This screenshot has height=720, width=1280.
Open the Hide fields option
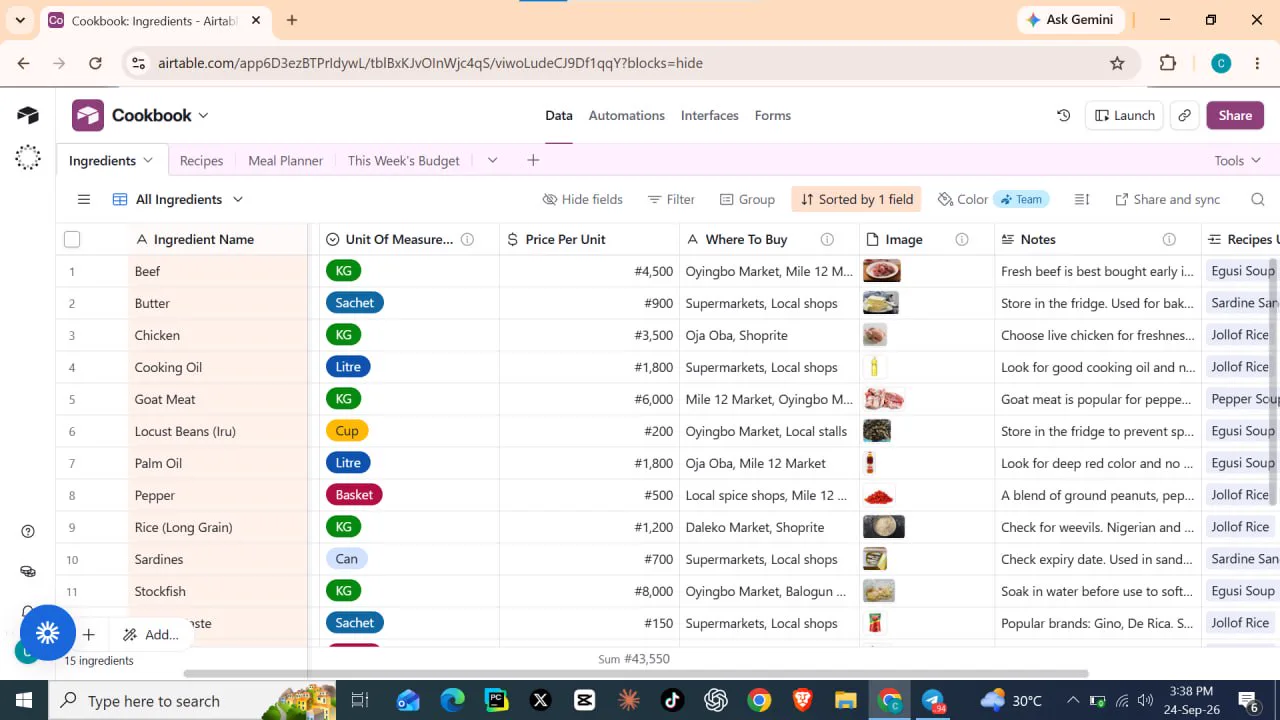tap(582, 199)
